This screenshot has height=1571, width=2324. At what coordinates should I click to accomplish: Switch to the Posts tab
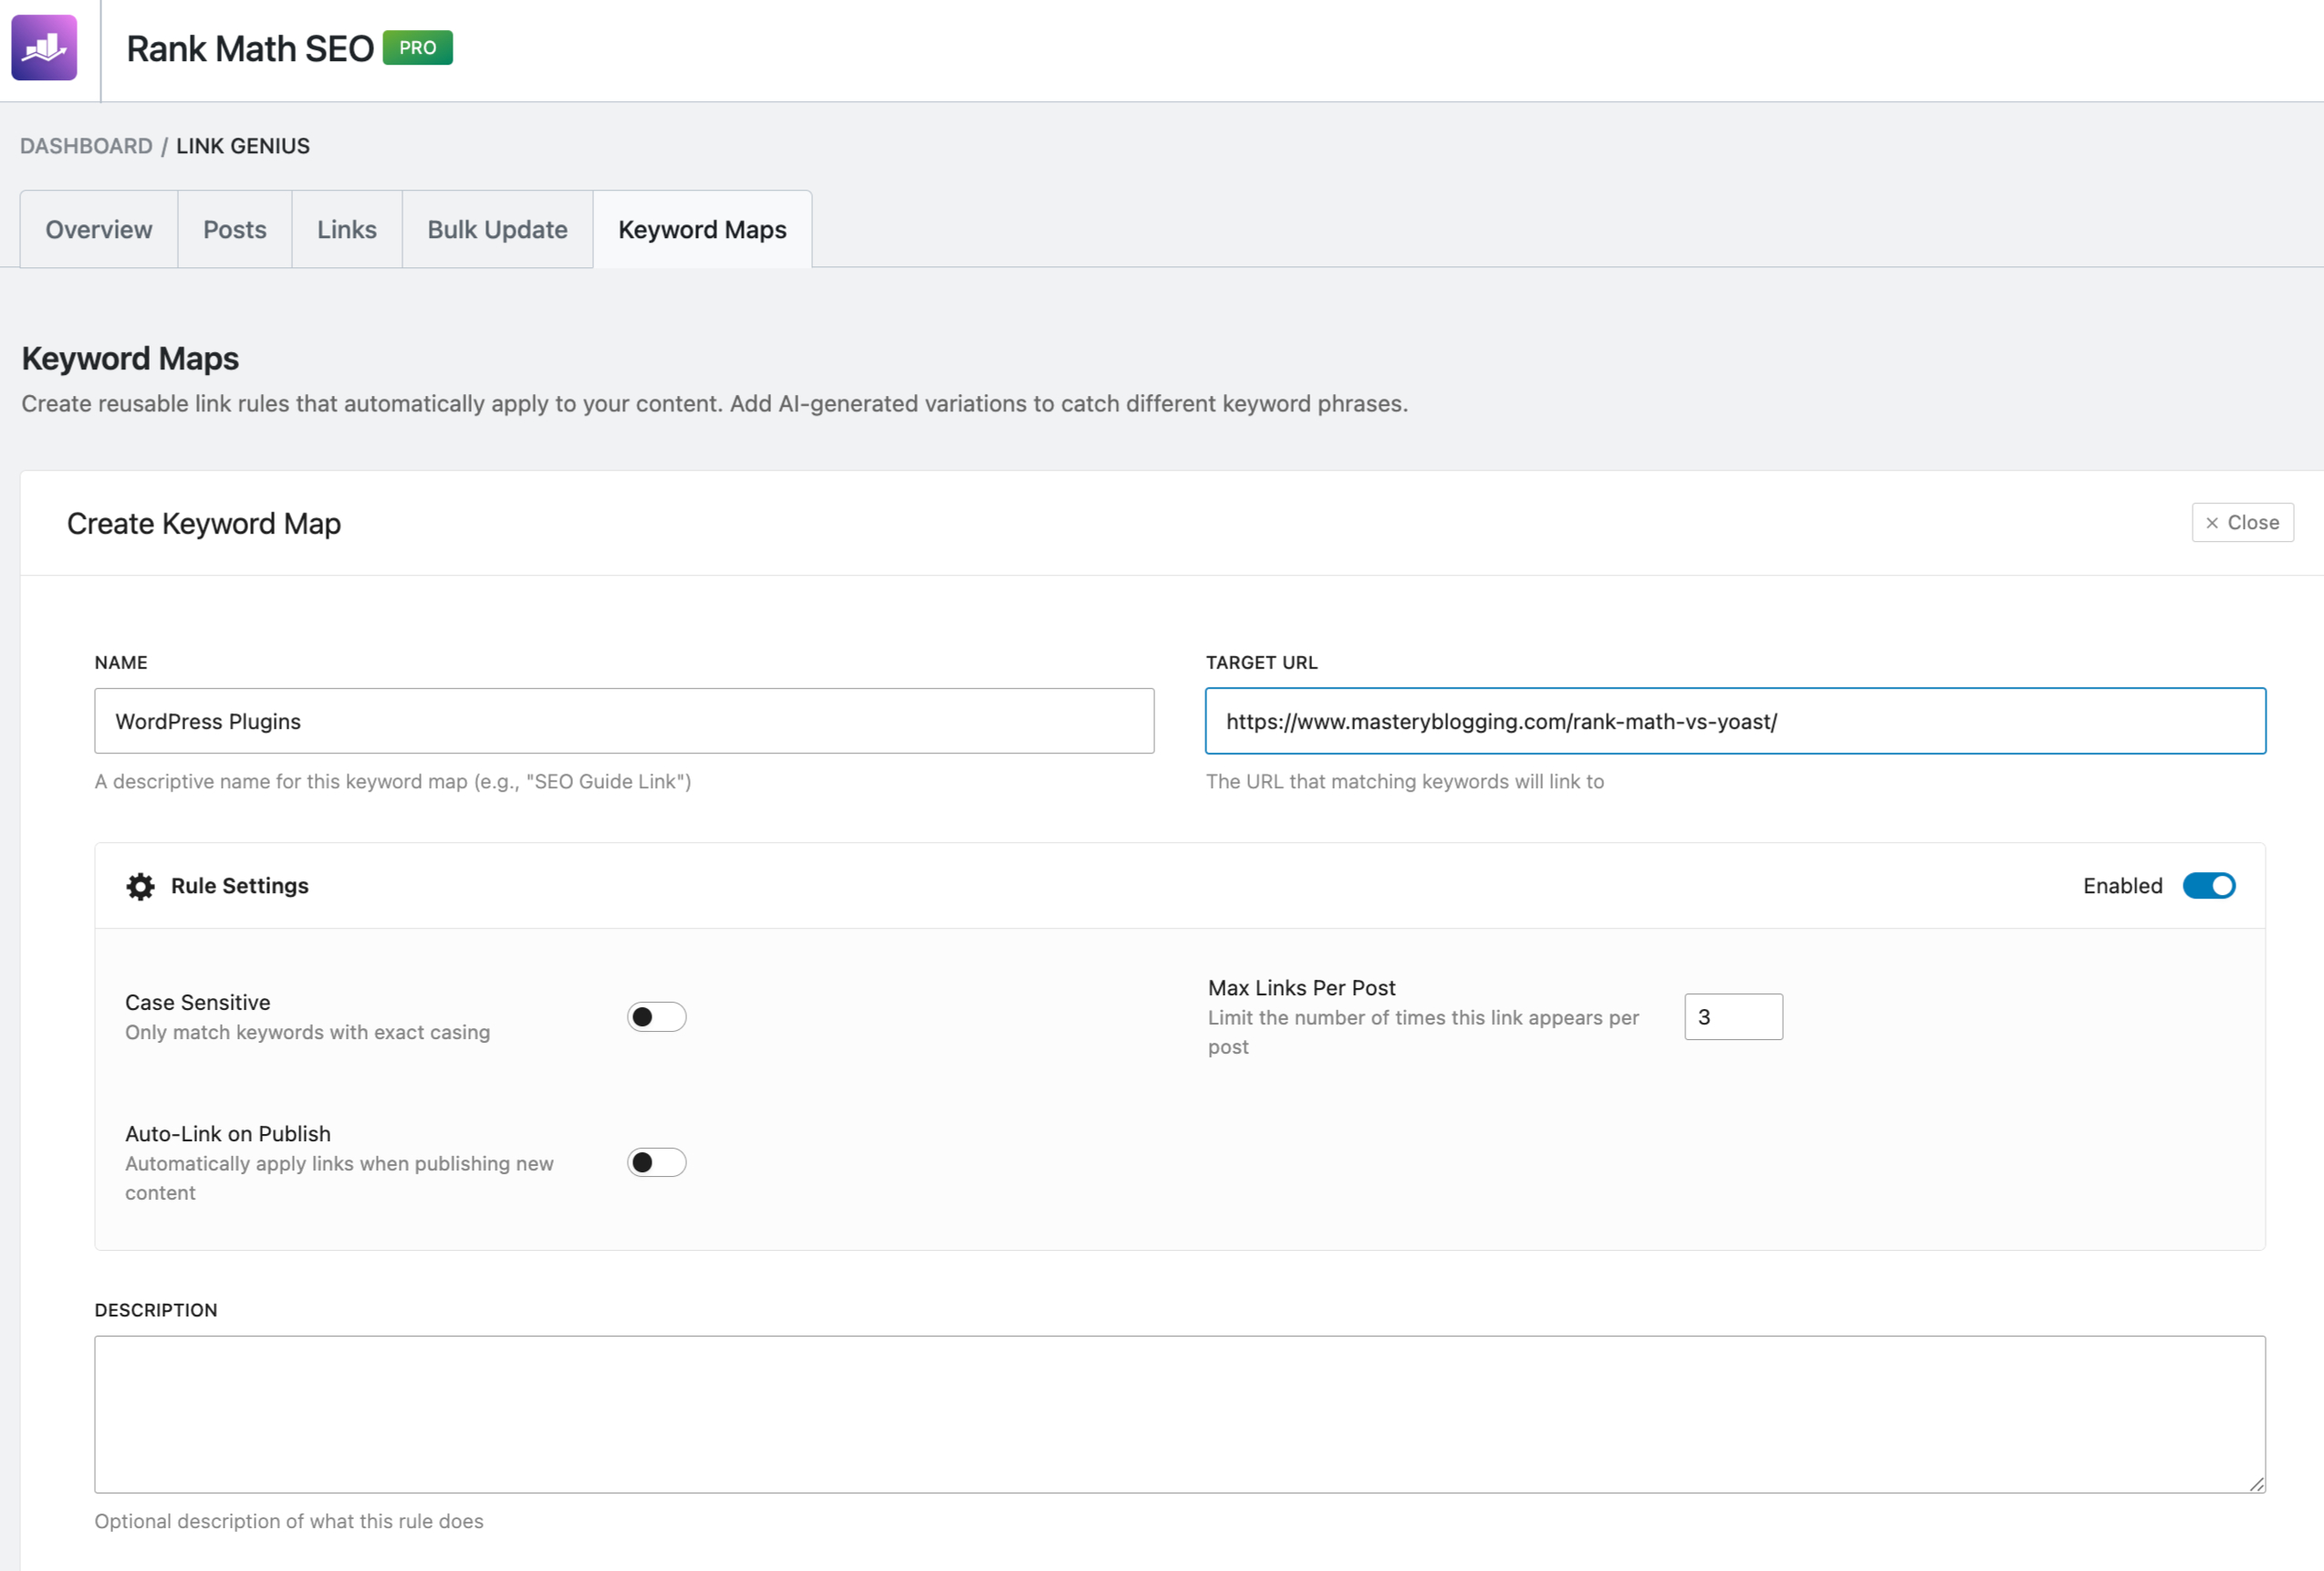235,229
